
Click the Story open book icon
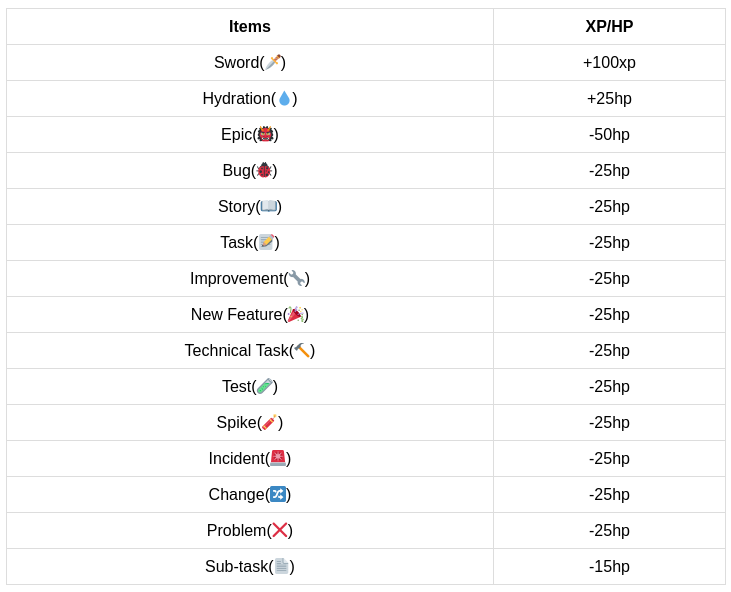(x=269, y=206)
